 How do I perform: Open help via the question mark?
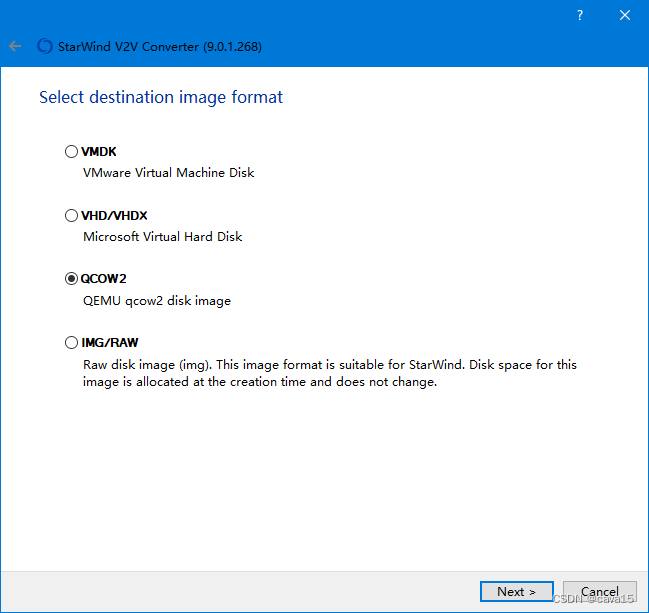tap(580, 15)
